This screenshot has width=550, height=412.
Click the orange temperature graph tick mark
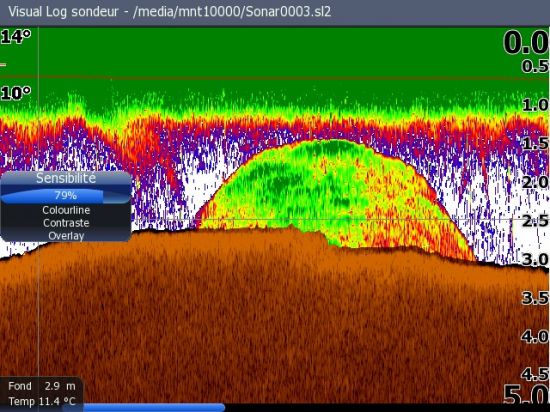click(x=3, y=65)
